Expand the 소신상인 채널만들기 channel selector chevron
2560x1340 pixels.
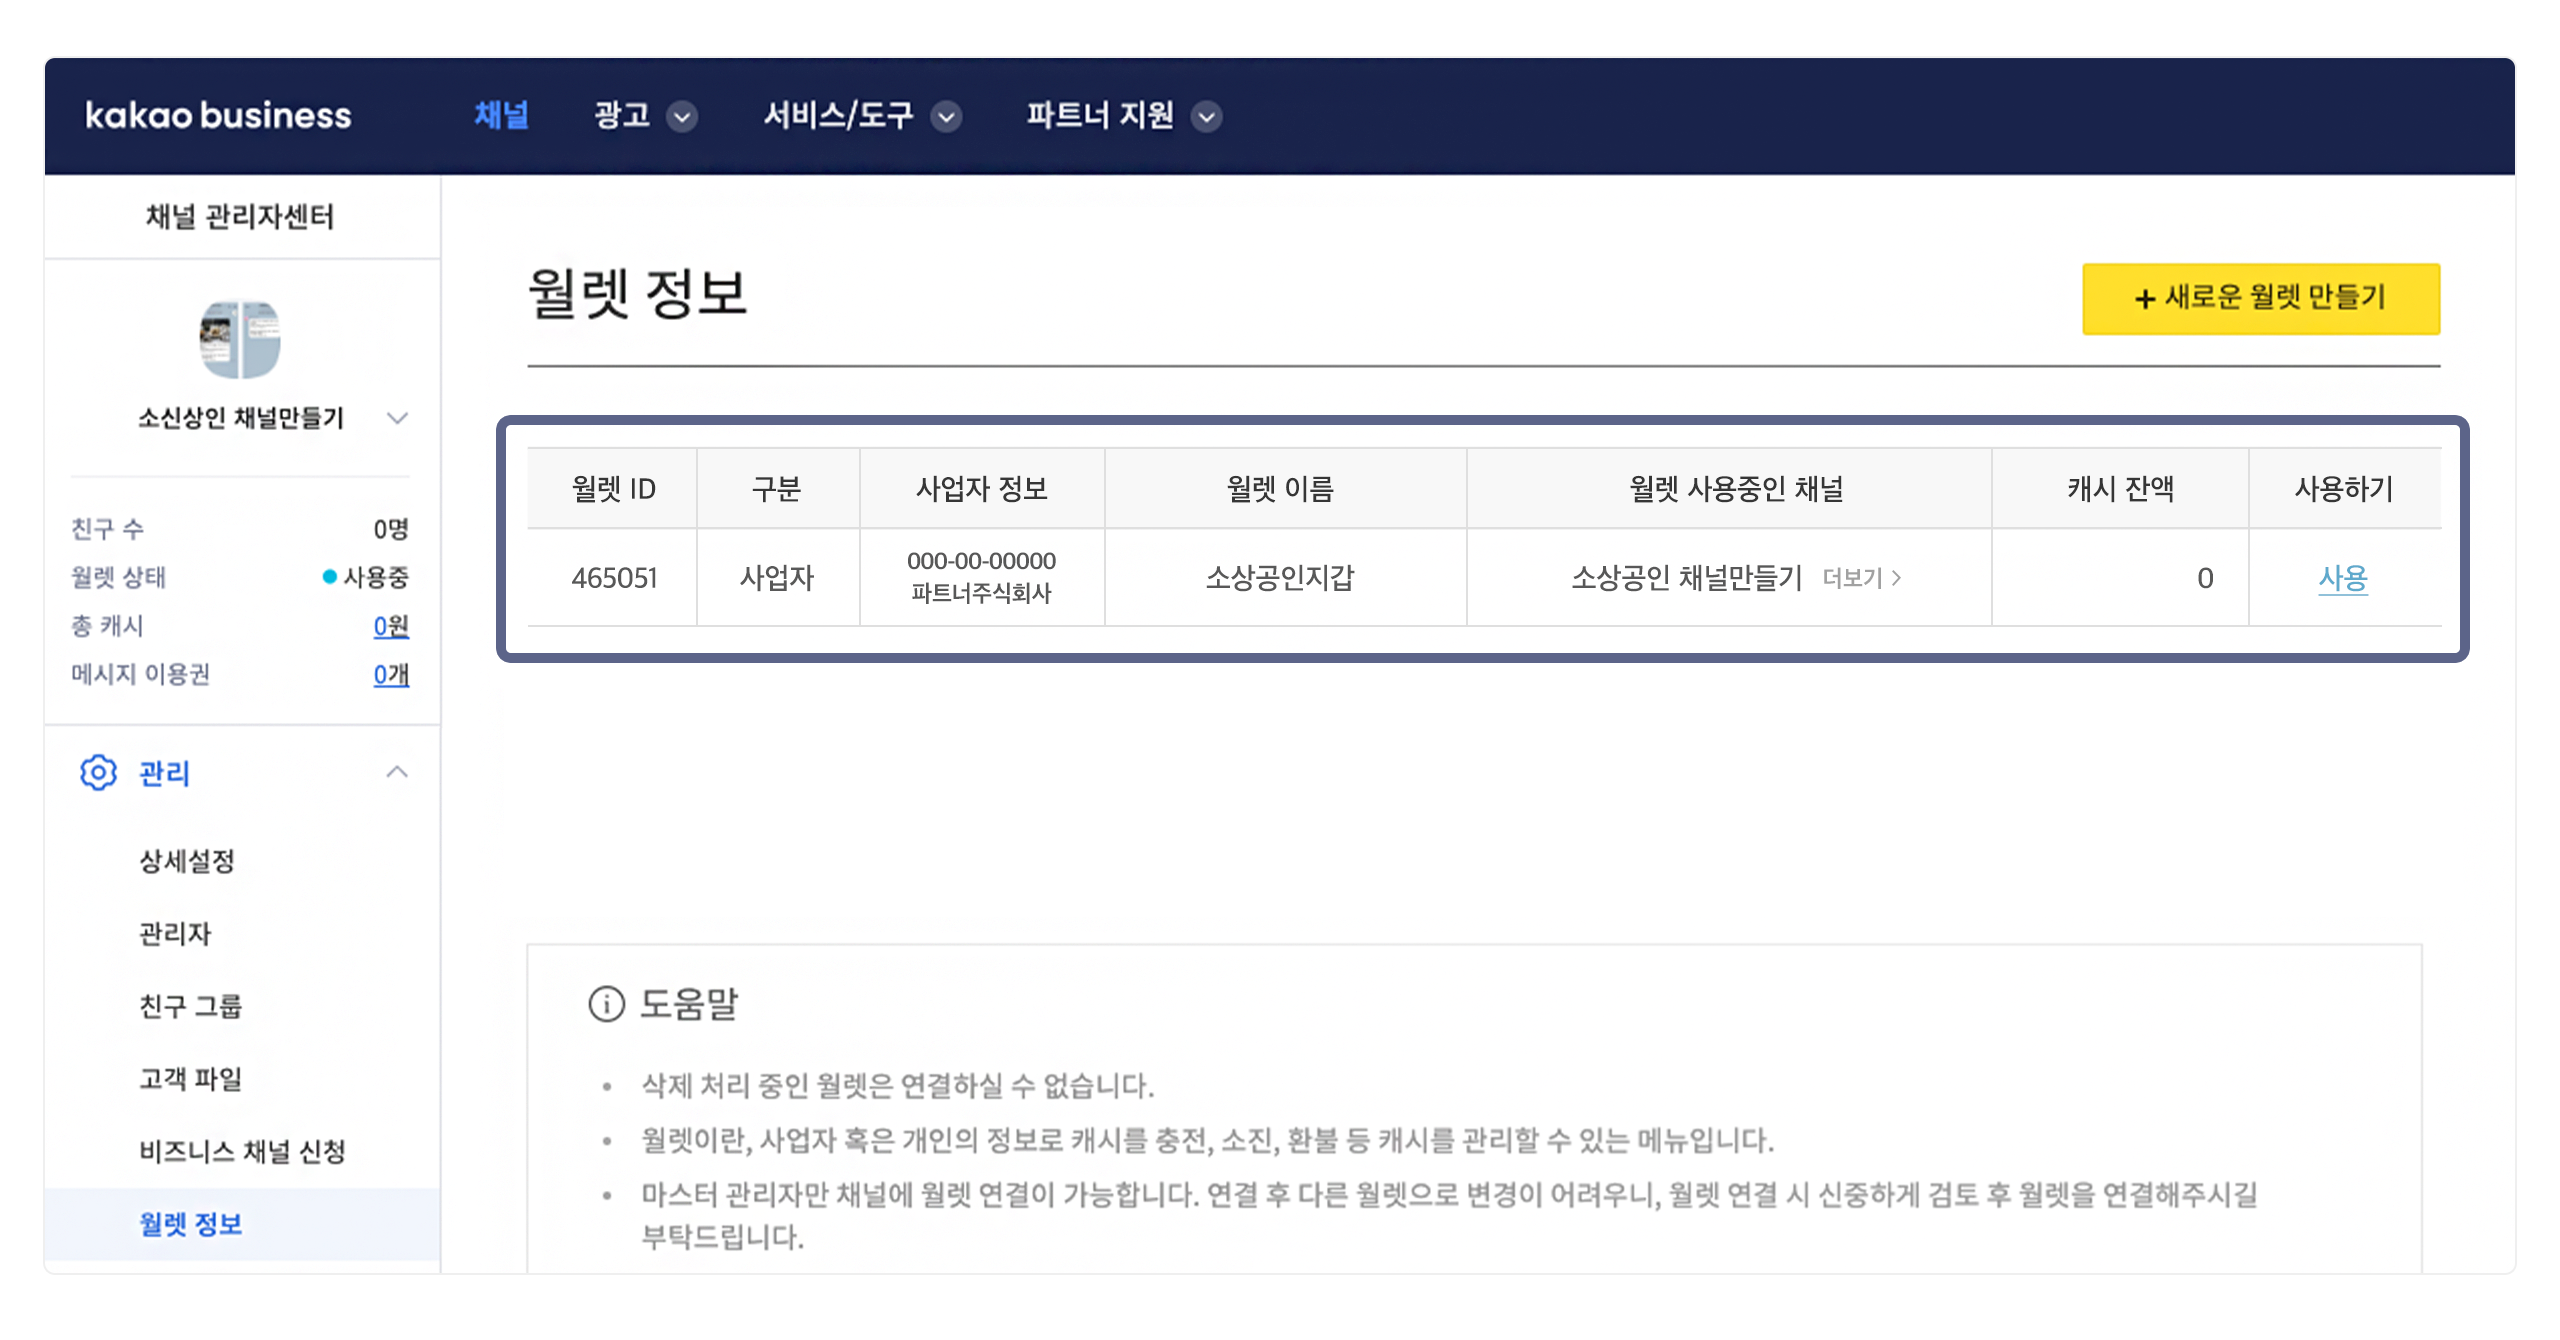pyautogui.click(x=397, y=418)
